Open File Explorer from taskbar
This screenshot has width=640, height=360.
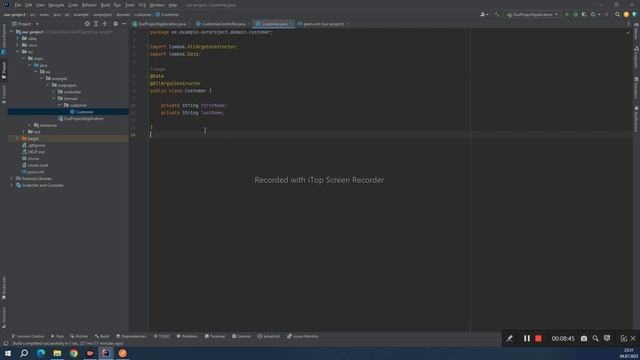(x=57, y=353)
